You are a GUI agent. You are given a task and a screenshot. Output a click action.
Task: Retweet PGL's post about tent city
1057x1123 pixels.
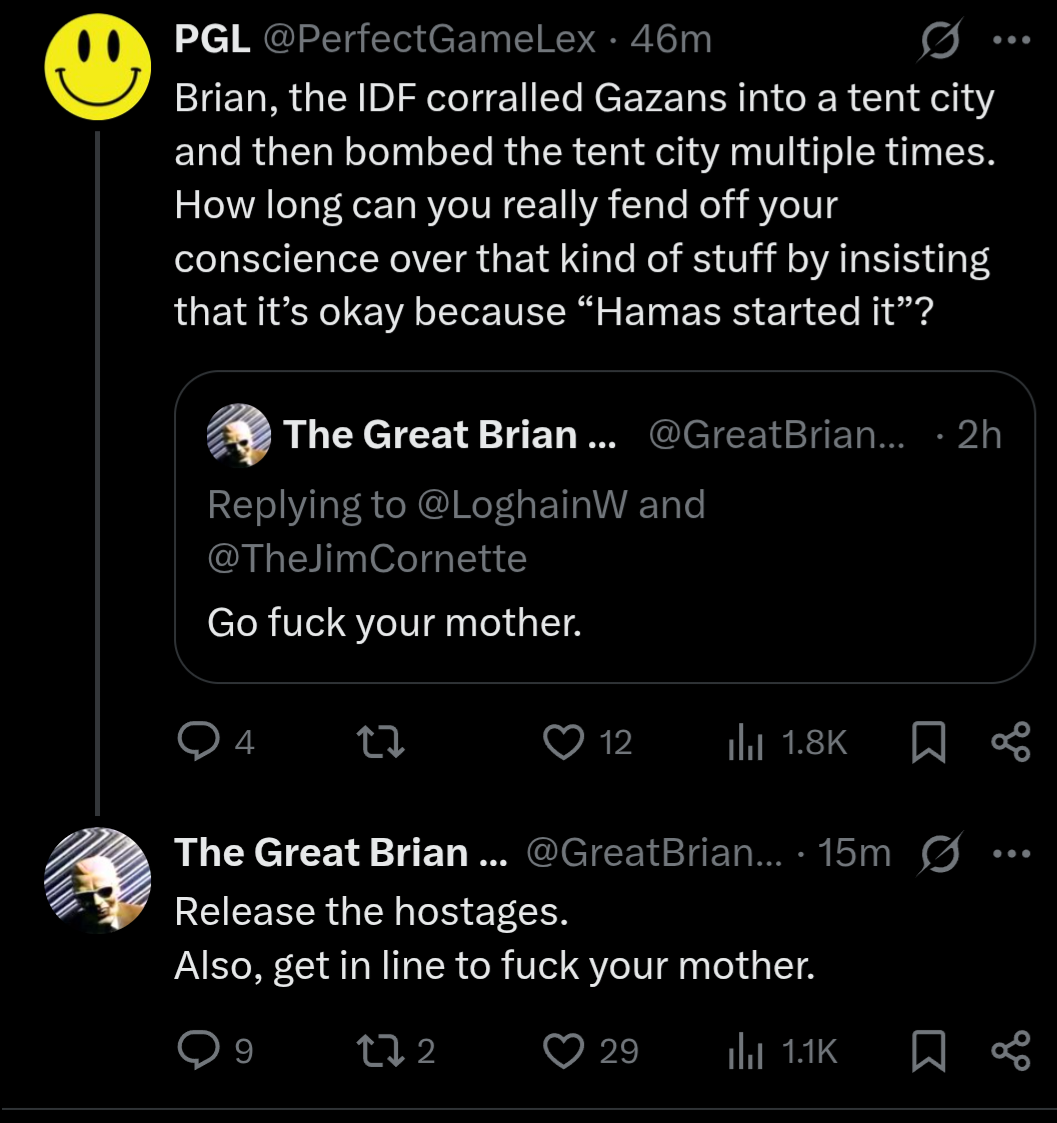381,741
